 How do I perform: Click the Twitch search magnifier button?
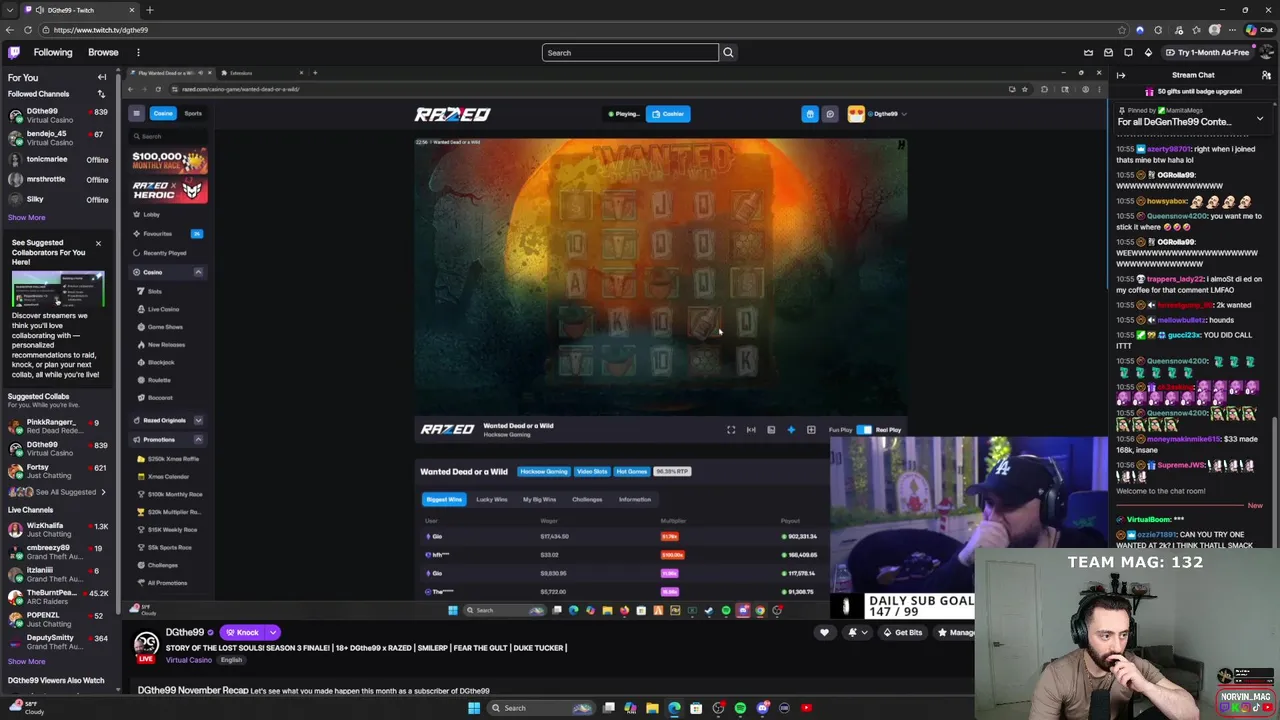click(728, 52)
